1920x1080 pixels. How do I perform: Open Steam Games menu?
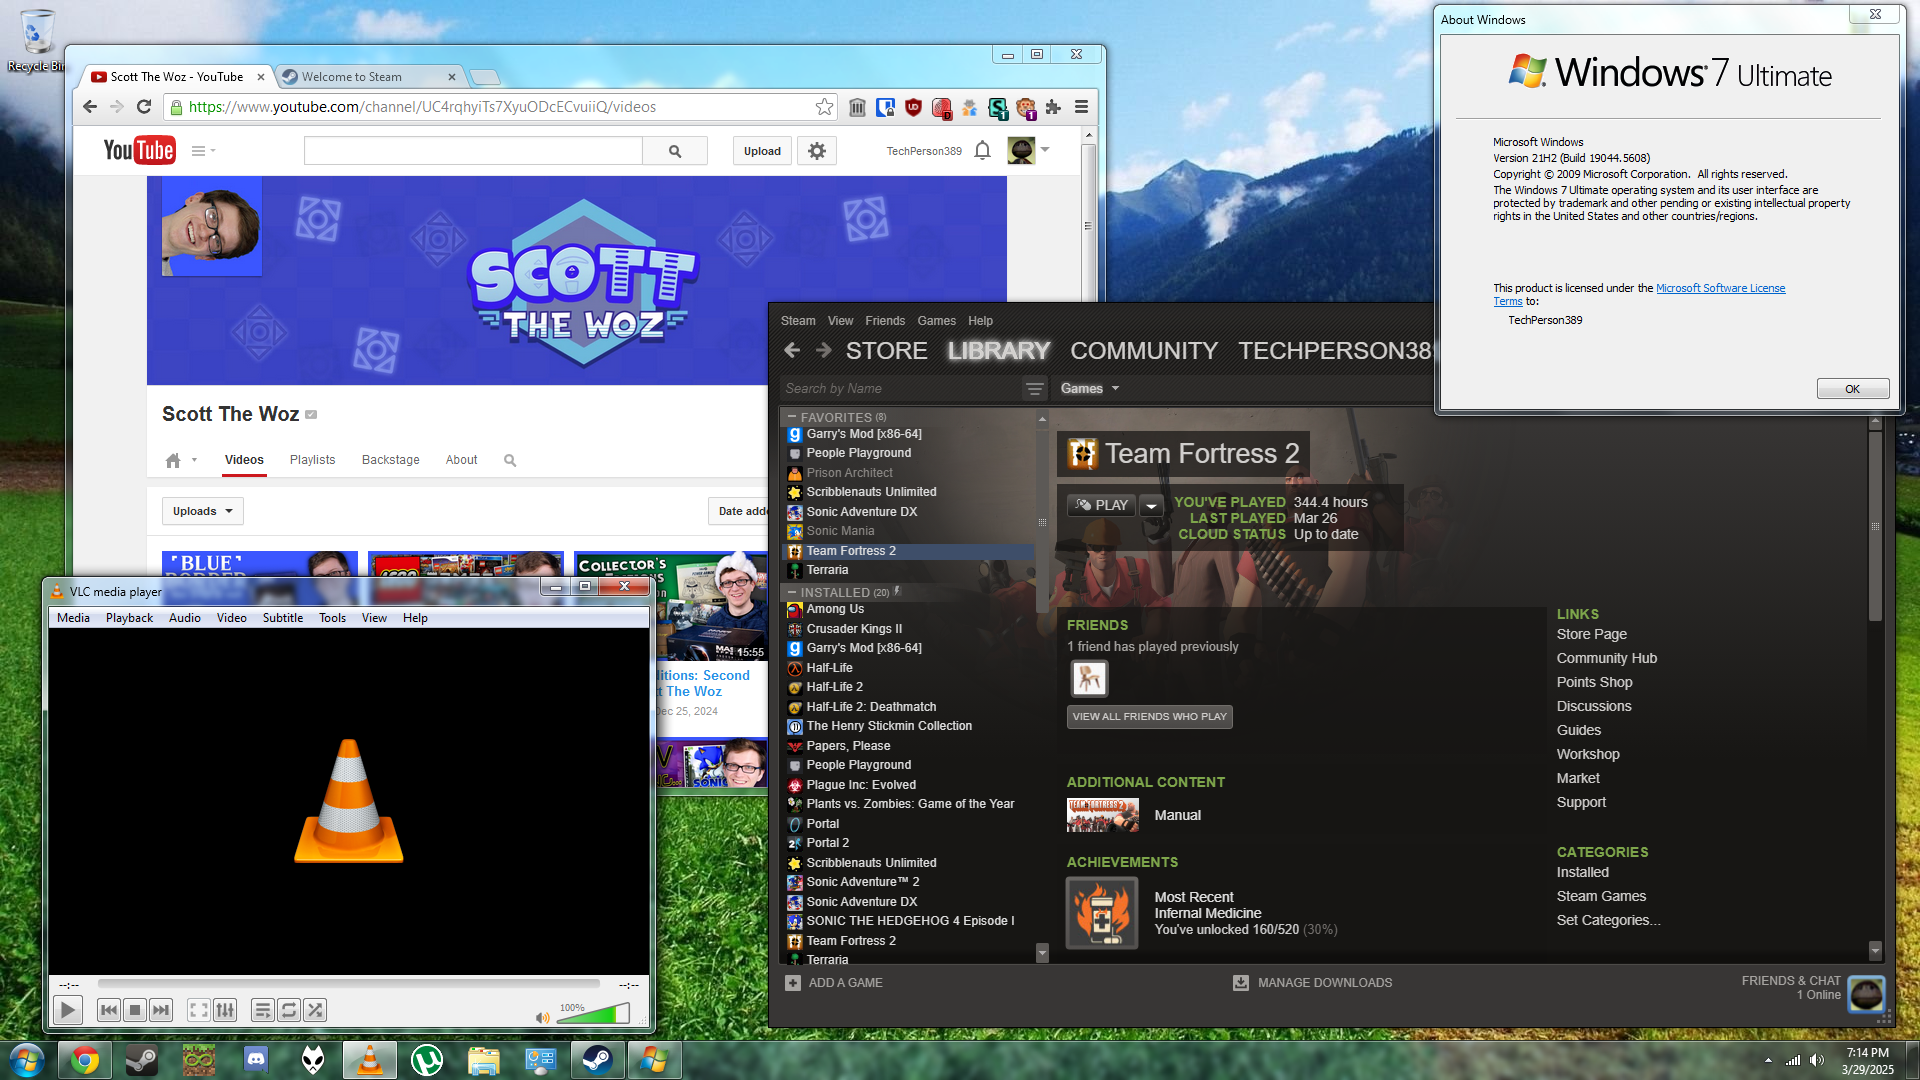[936, 321]
